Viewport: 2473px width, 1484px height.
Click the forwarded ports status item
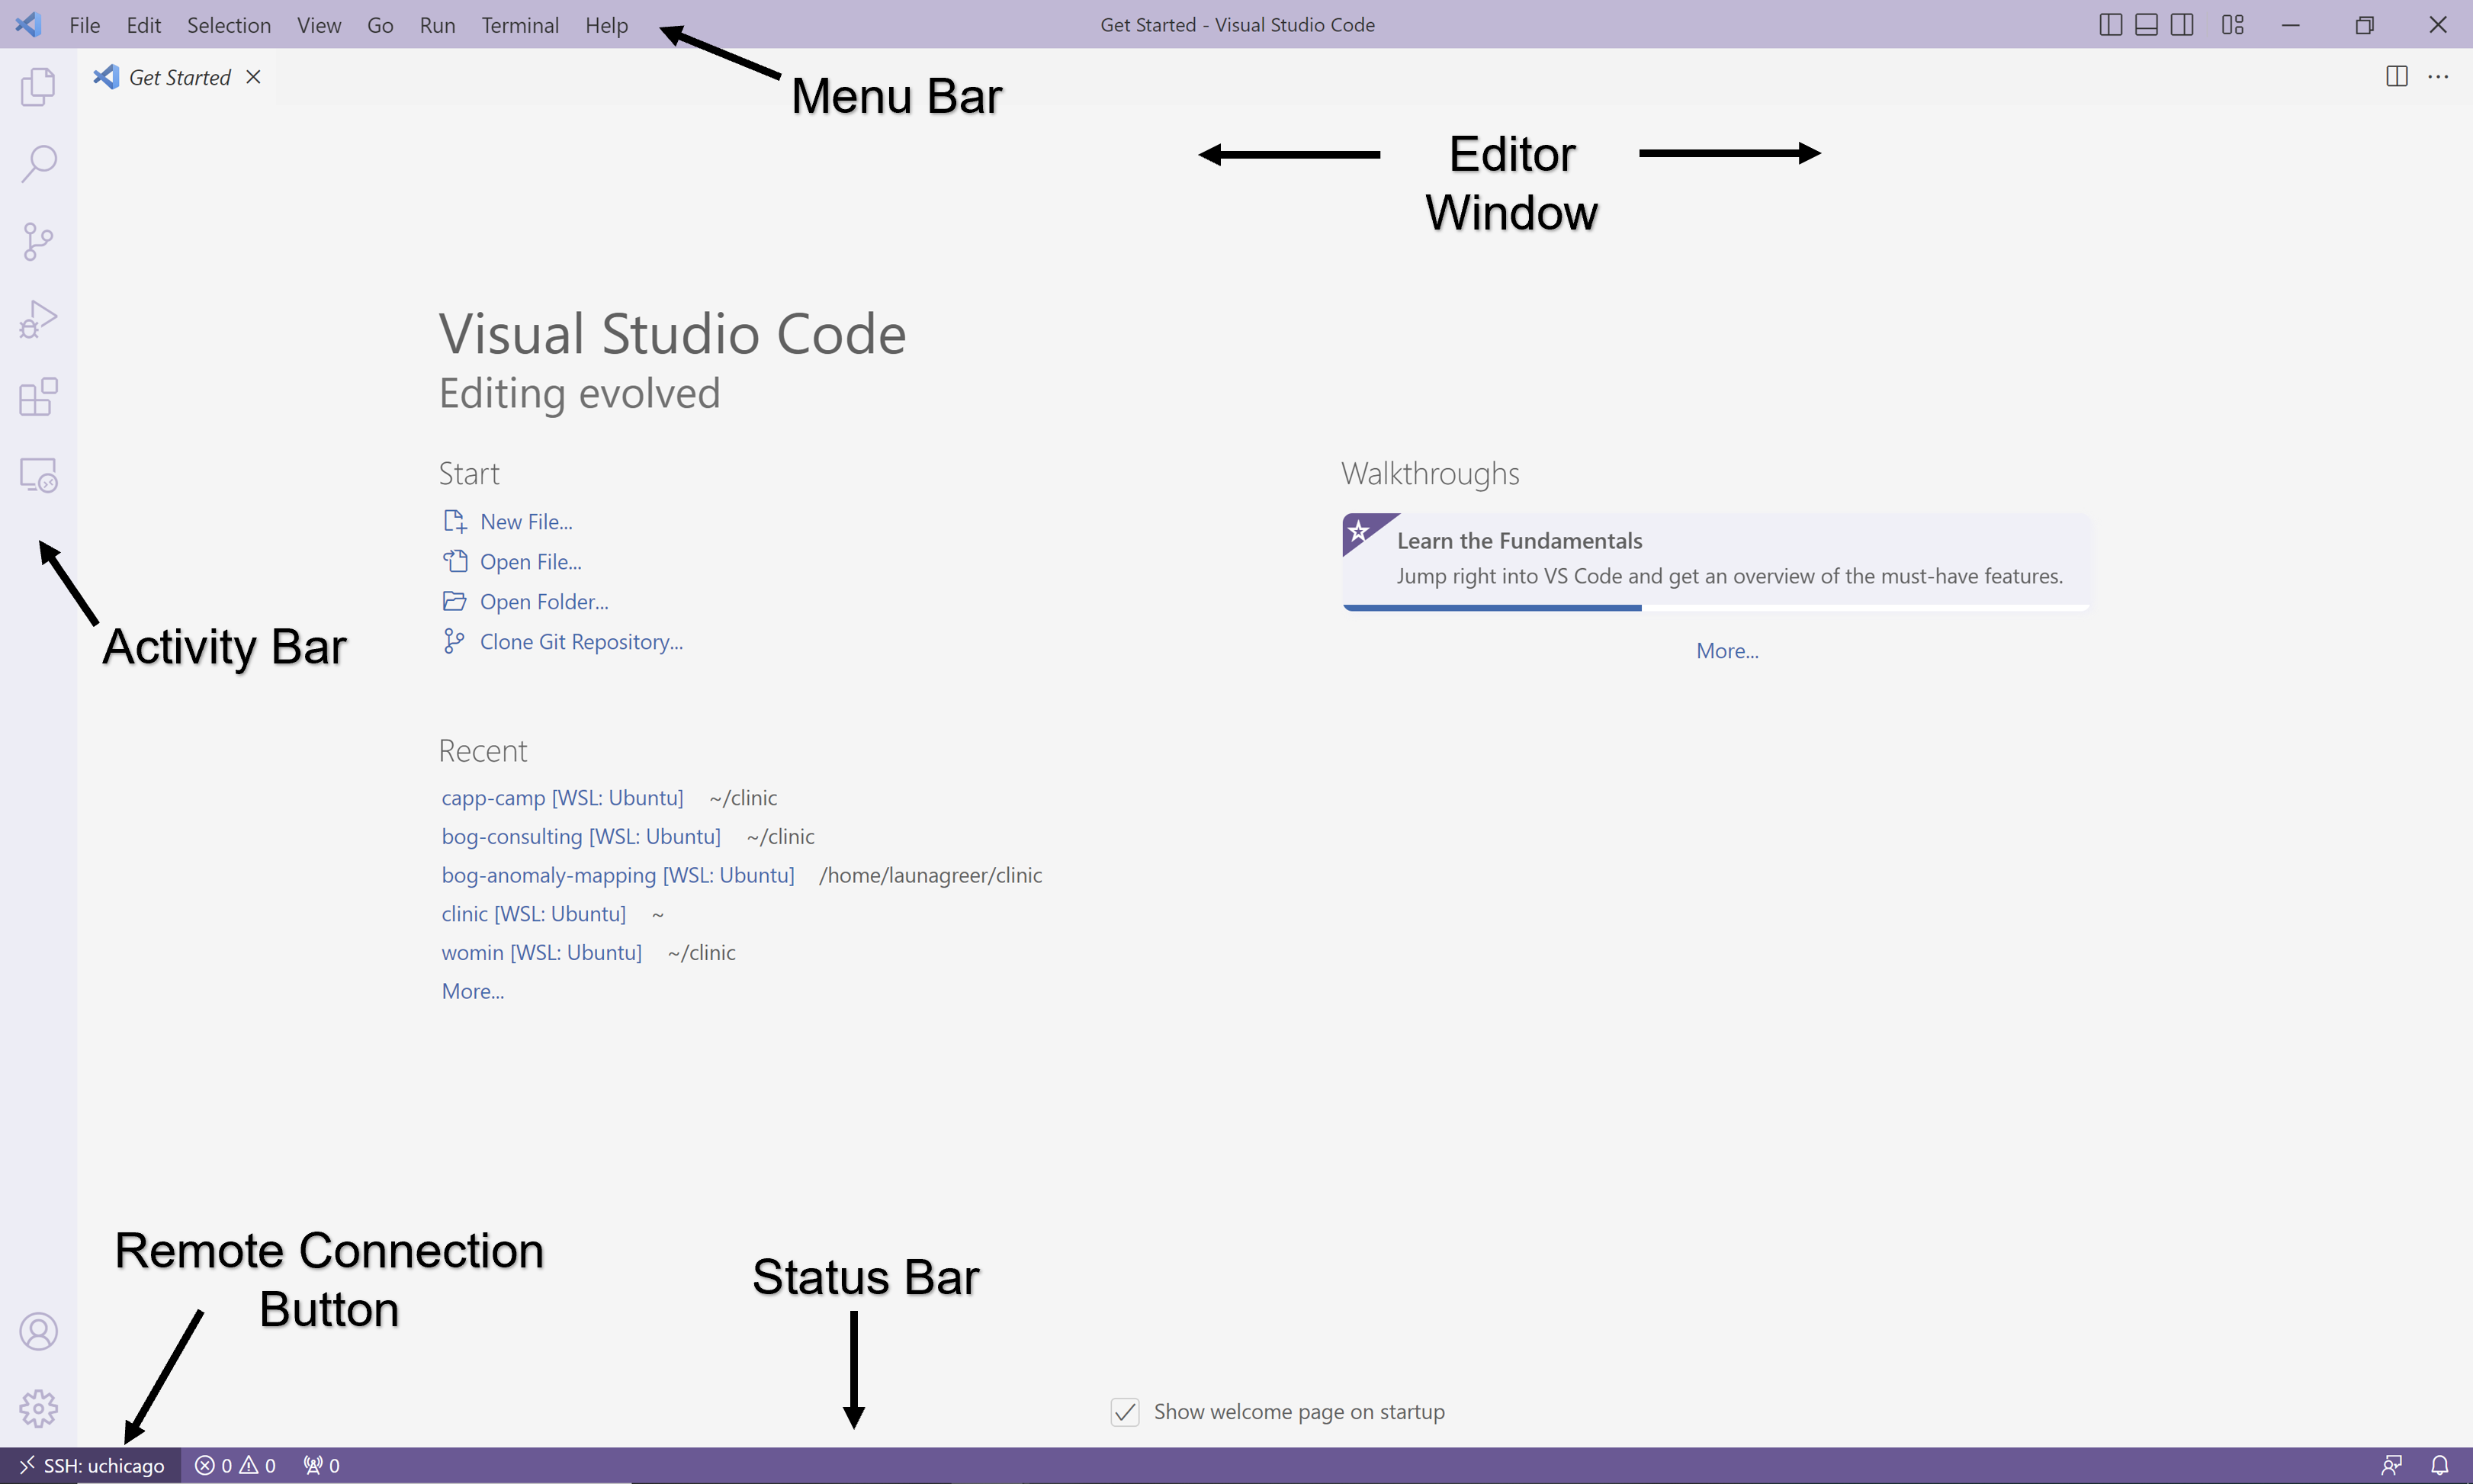[322, 1466]
